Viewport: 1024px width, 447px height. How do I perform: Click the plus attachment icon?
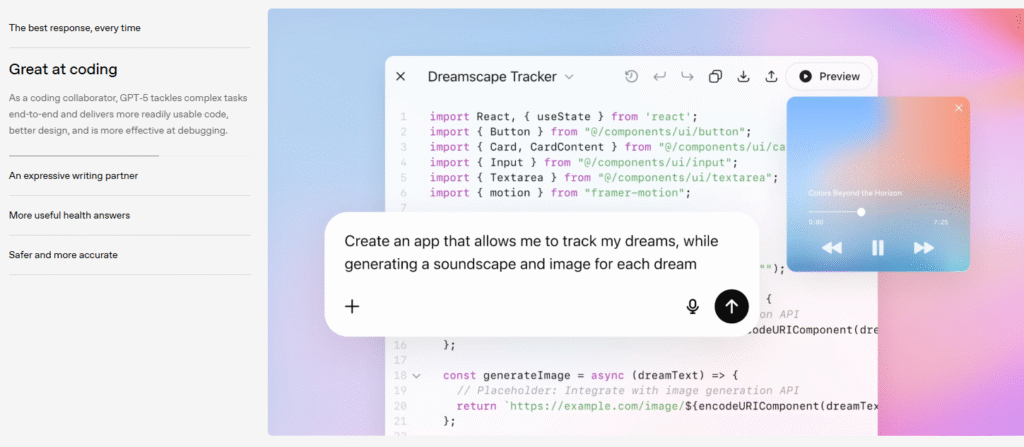click(x=352, y=306)
